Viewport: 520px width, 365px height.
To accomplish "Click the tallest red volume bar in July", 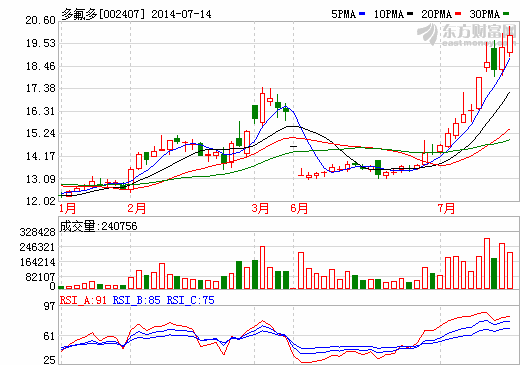I will (487, 263).
